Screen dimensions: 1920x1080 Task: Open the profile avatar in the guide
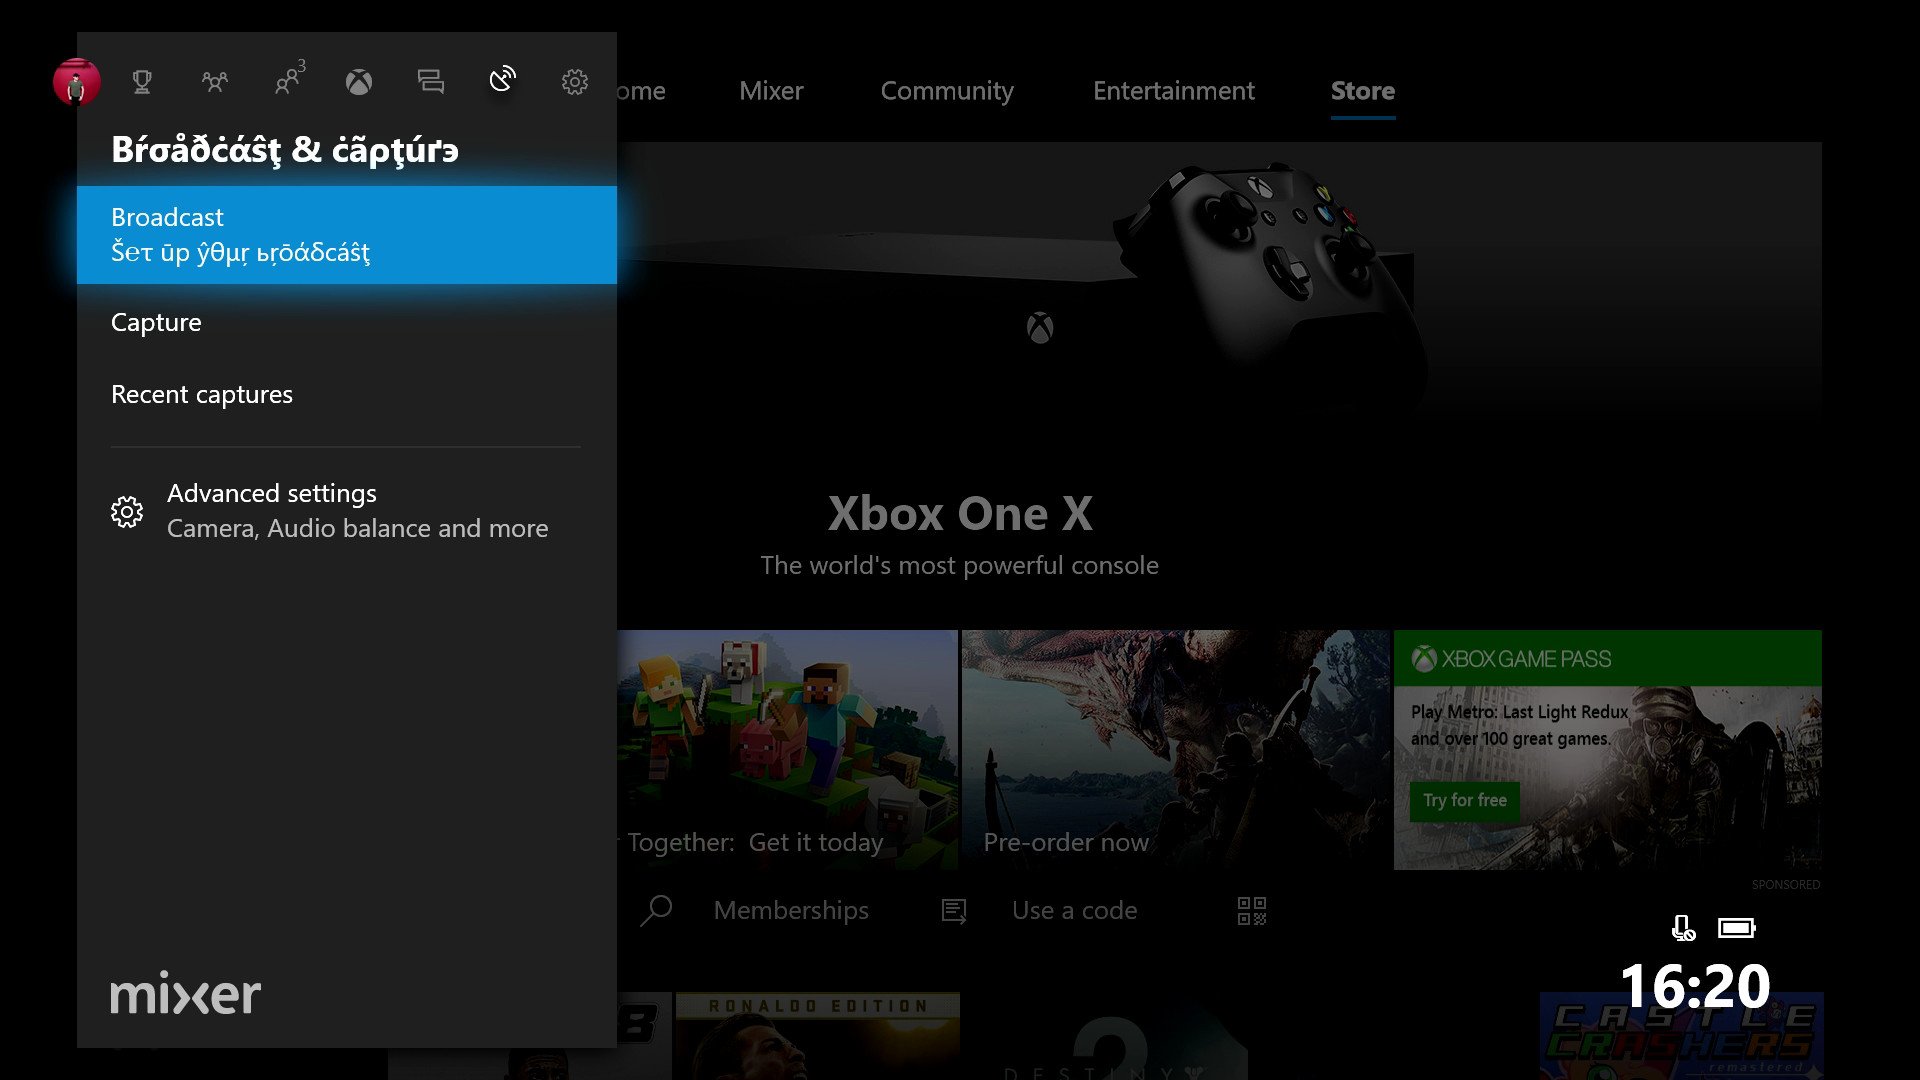click(77, 82)
